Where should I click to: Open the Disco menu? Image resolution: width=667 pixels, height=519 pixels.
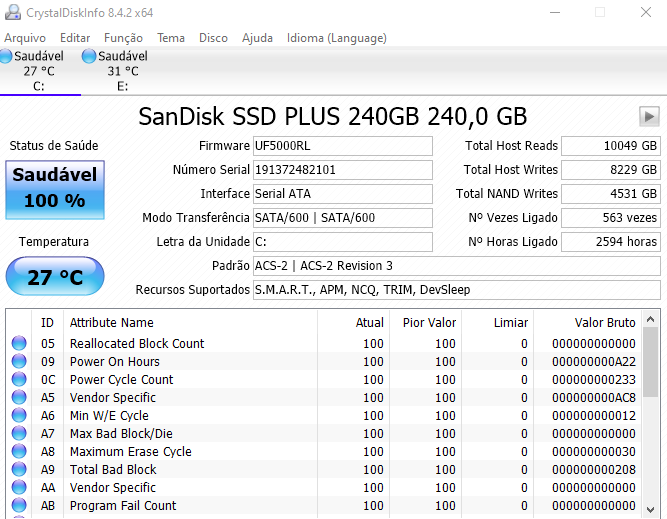[x=213, y=38]
